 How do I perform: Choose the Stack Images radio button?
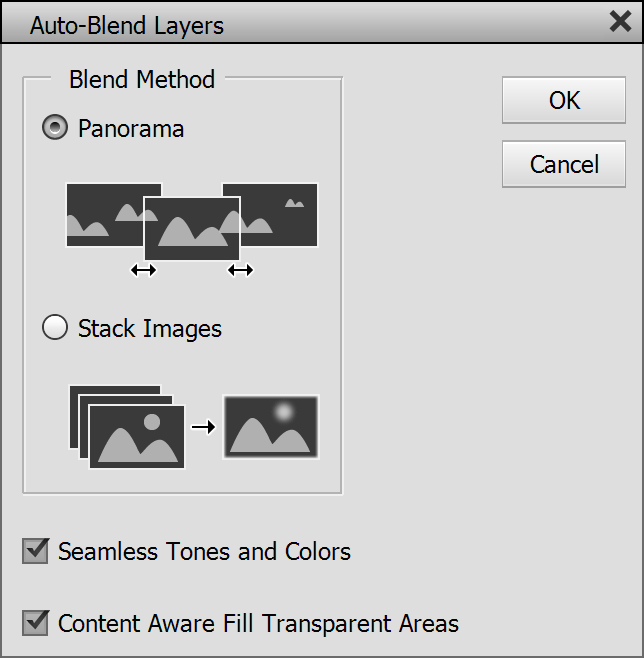55,328
